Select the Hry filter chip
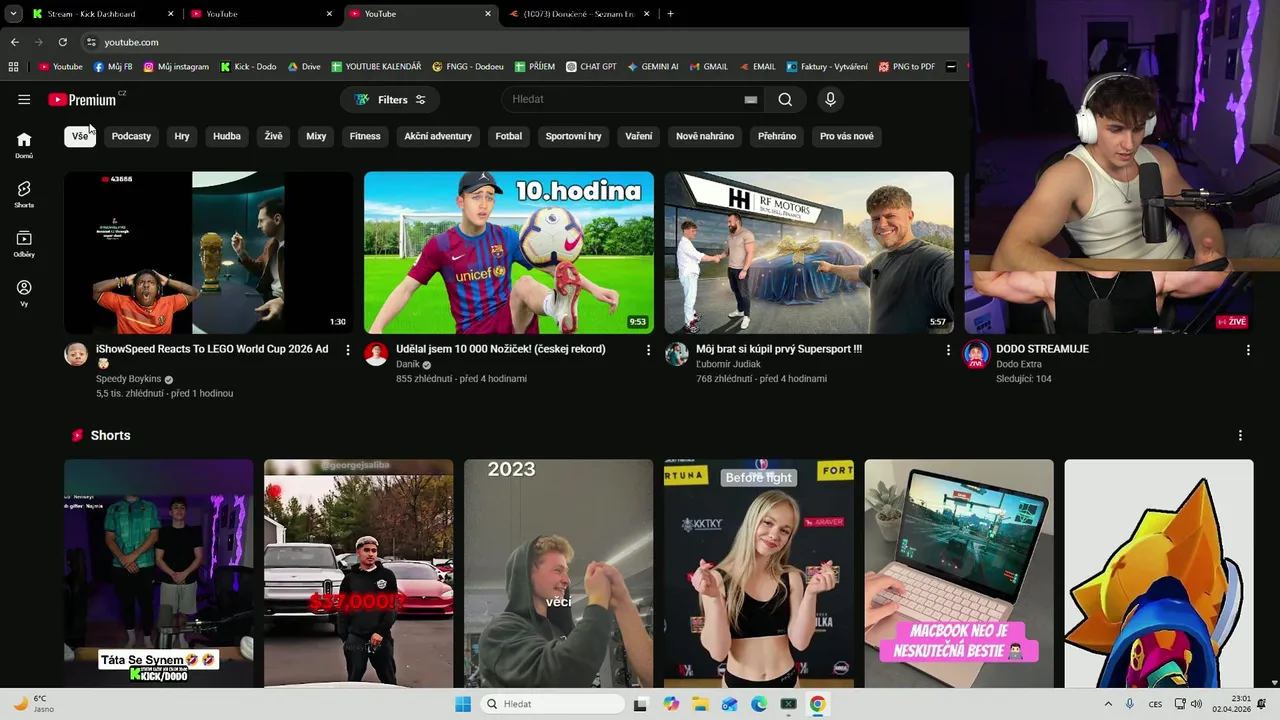 point(182,136)
